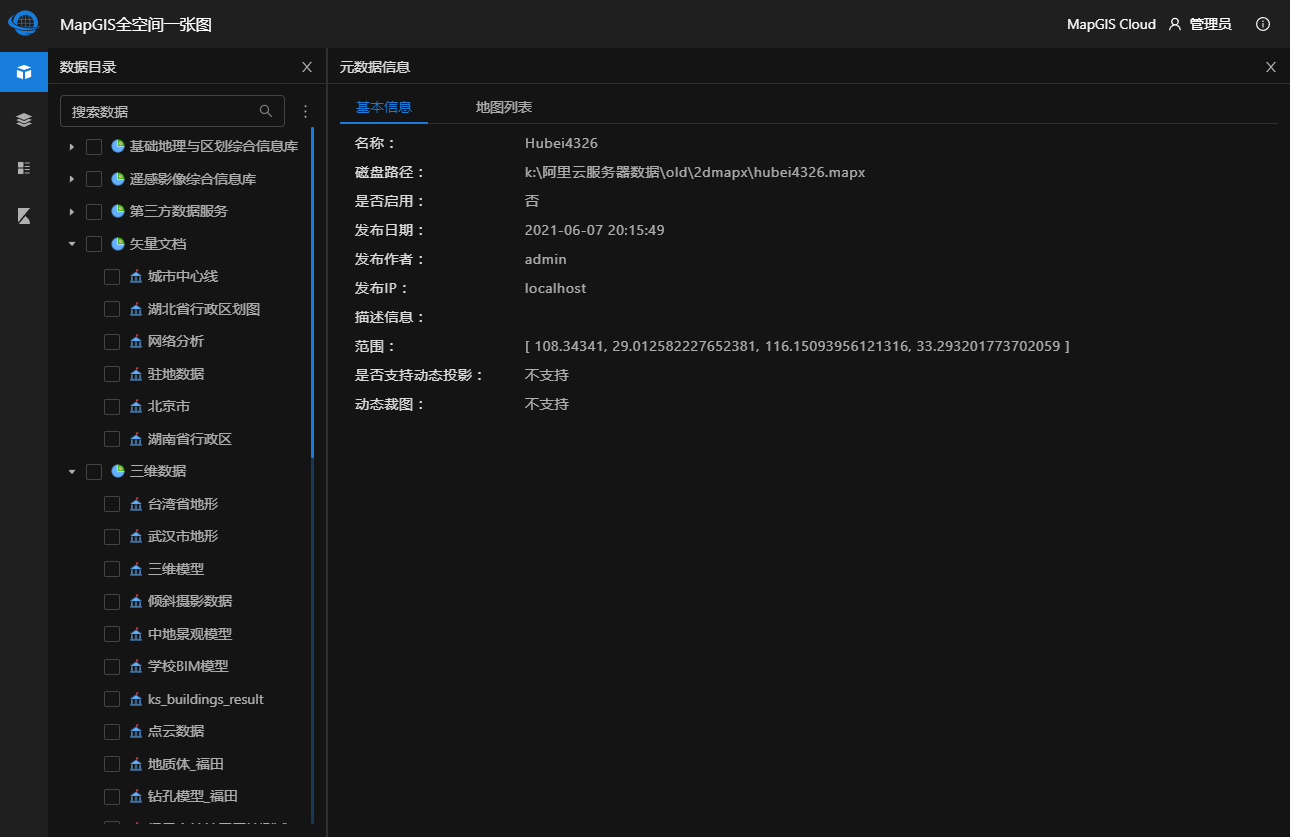Click the pie icon of 基础地理与区划综合信息库
This screenshot has height=837, width=1290.
pos(118,146)
